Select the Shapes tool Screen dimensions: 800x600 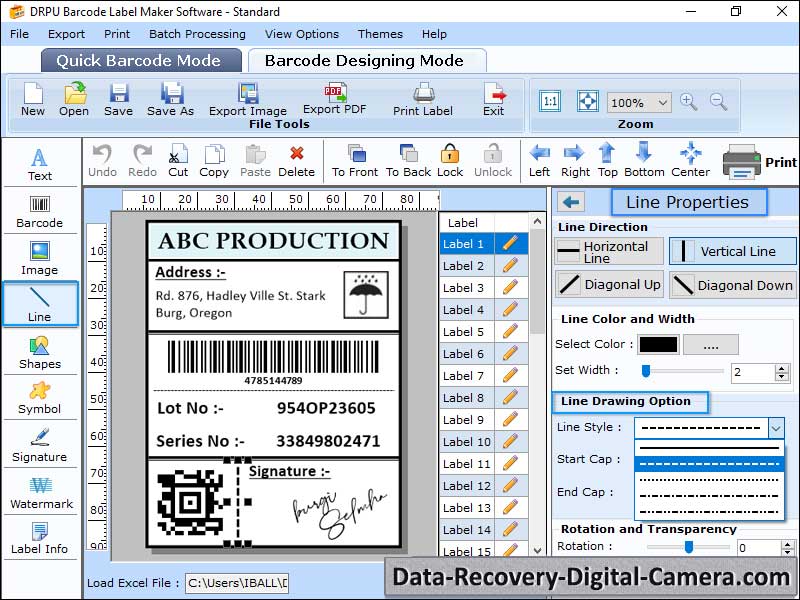click(x=40, y=353)
